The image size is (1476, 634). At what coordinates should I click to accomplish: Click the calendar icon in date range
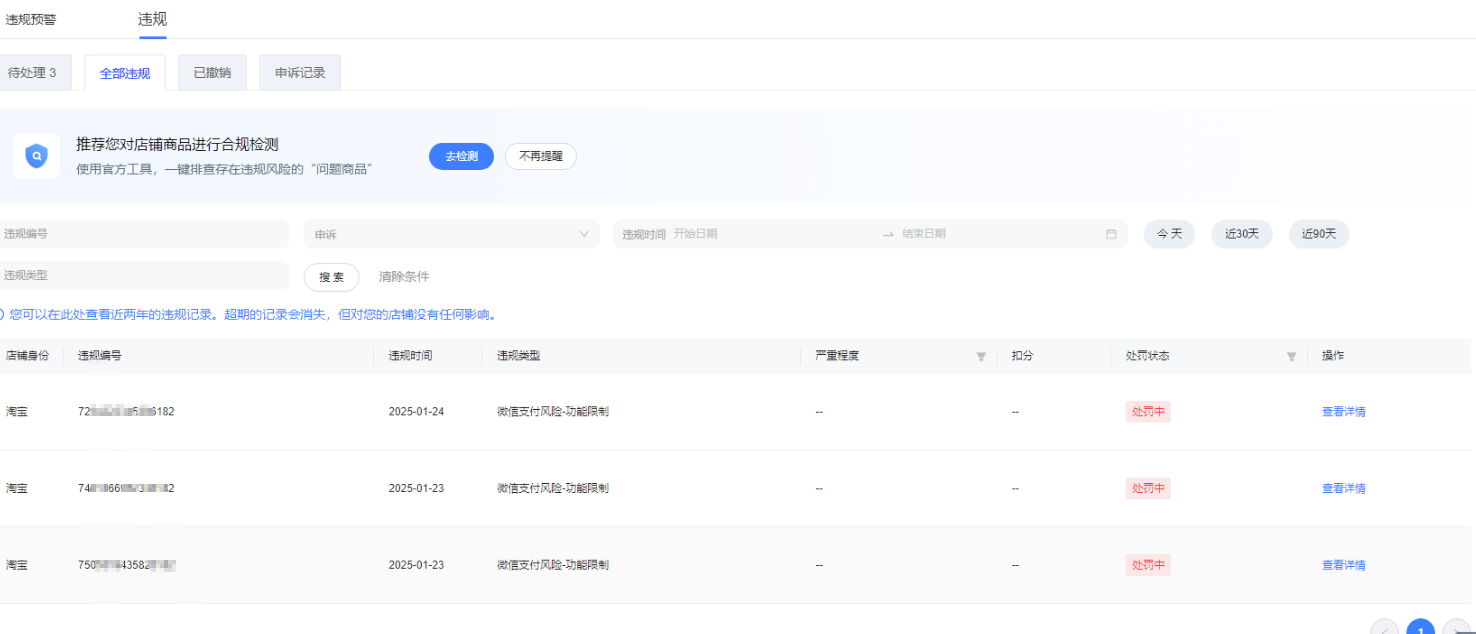point(1111,234)
